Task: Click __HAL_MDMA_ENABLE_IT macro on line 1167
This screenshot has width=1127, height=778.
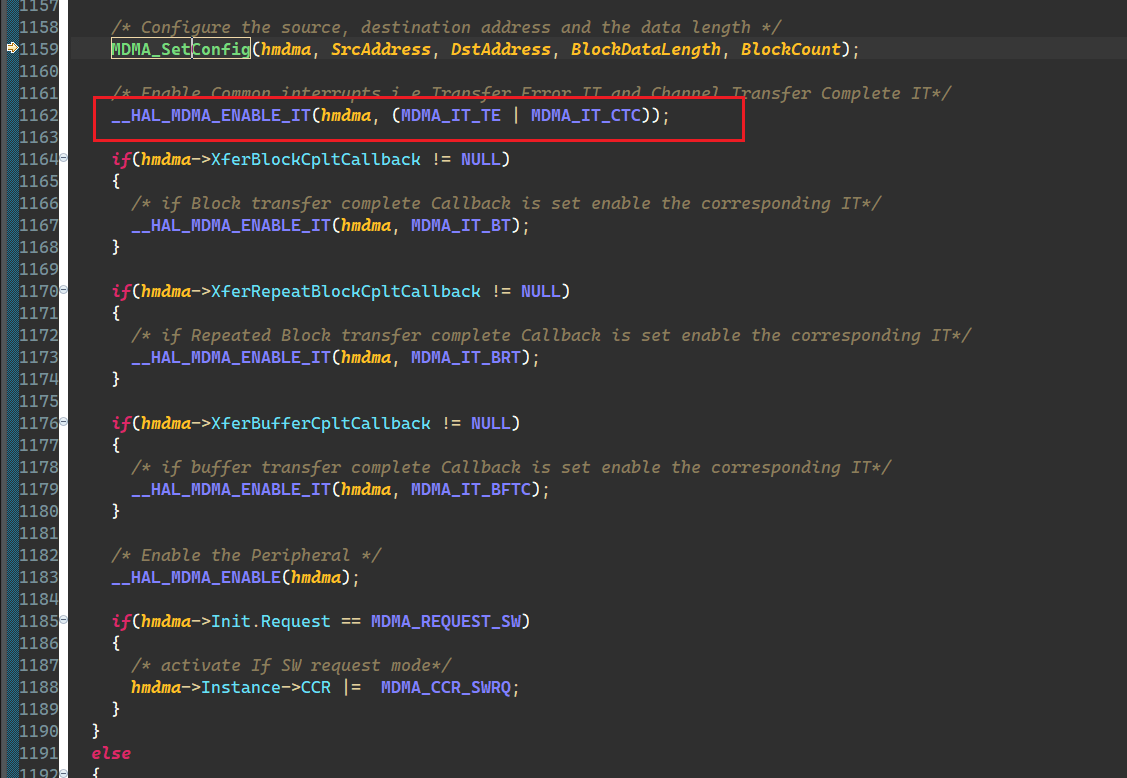Action: pyautogui.click(x=231, y=225)
